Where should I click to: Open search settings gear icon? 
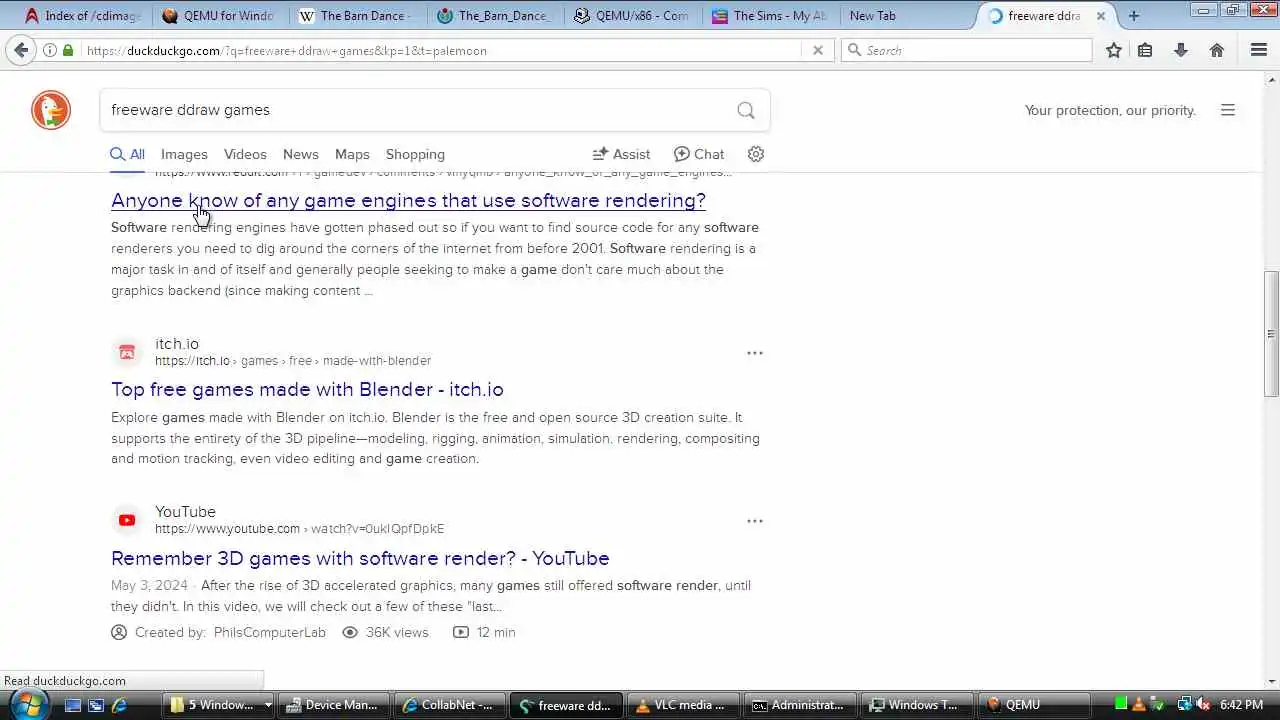tap(756, 154)
